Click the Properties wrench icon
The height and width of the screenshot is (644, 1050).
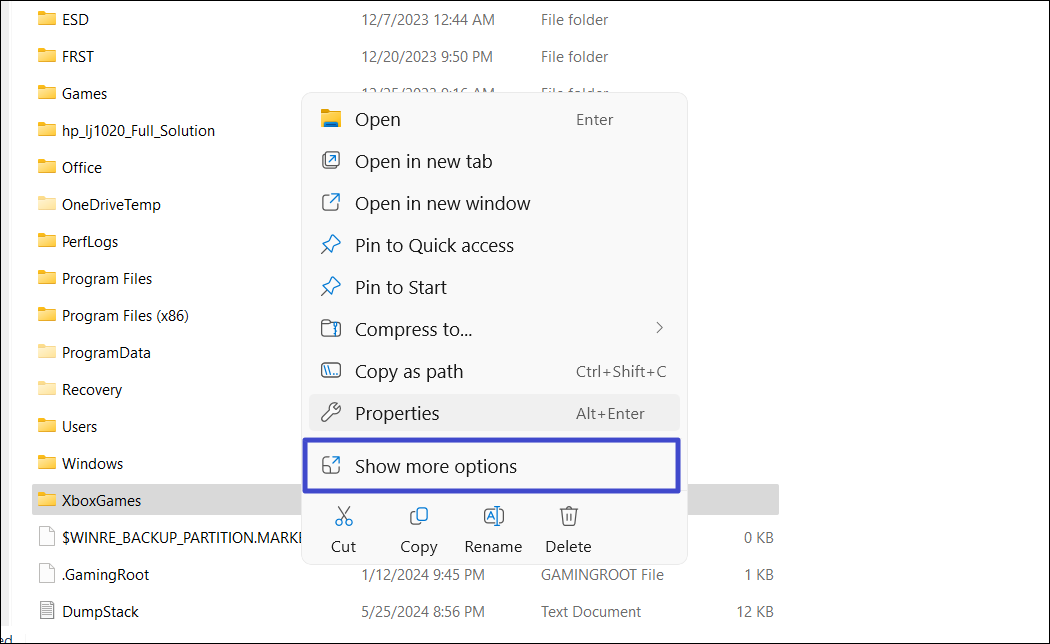click(331, 413)
